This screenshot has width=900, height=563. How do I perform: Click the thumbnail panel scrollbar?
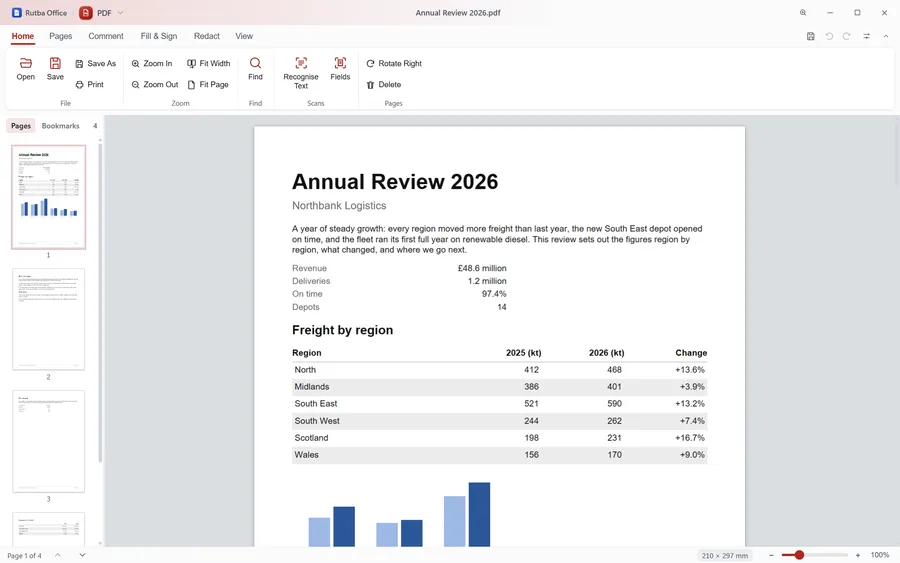tap(100, 303)
